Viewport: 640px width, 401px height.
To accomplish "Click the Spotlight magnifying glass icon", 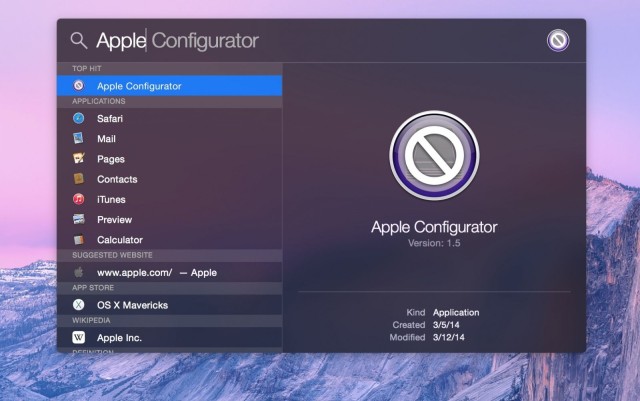I will [78, 41].
